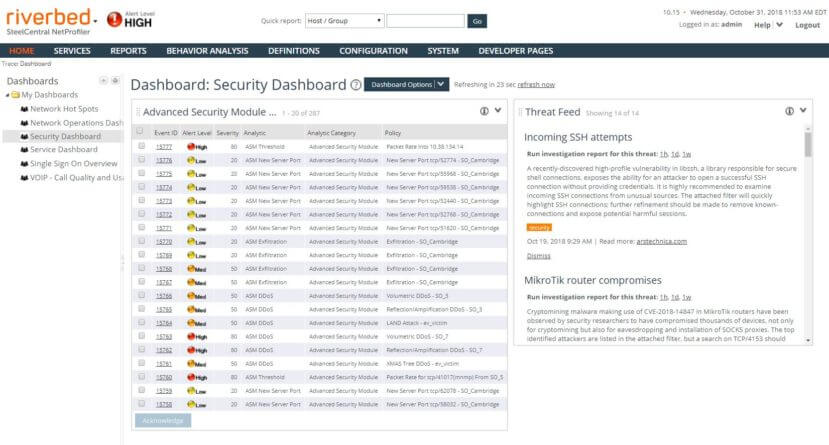Viewport: 829px width, 445px height.
Task: Open the CONFIGURATION menu
Action: [x=373, y=51]
